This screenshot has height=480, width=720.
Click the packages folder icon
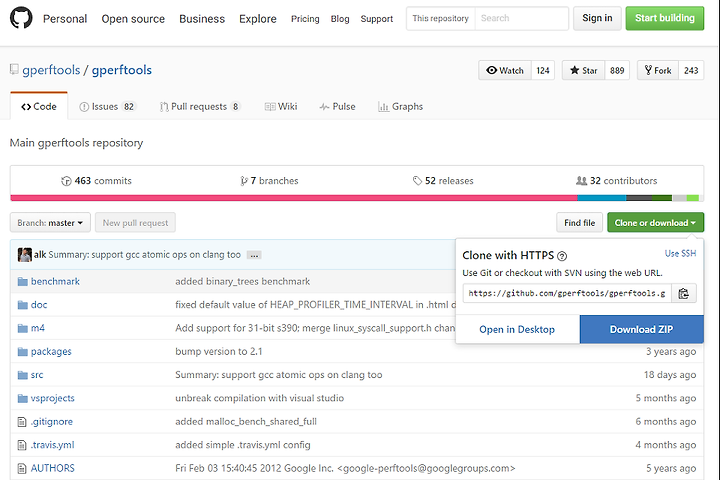point(22,352)
